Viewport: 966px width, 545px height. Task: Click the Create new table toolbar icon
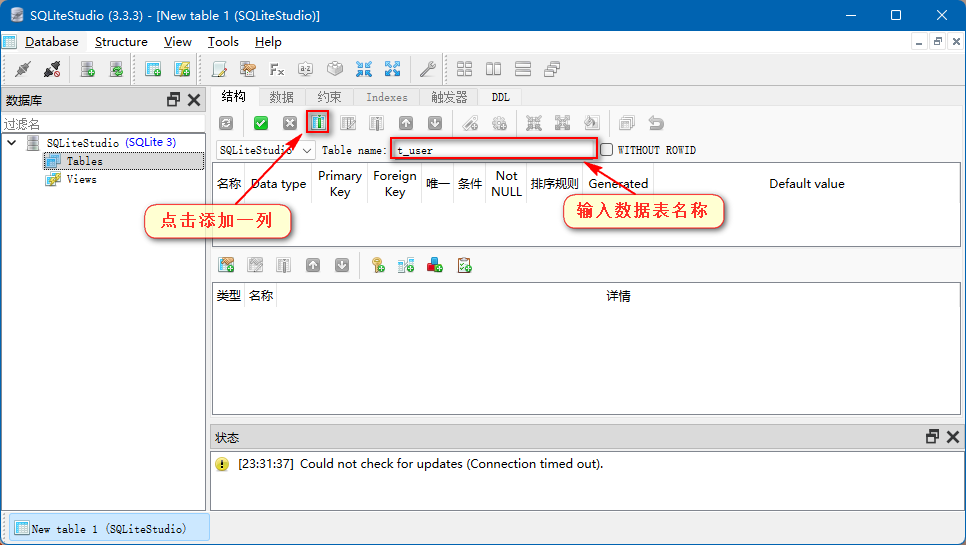(x=153, y=69)
